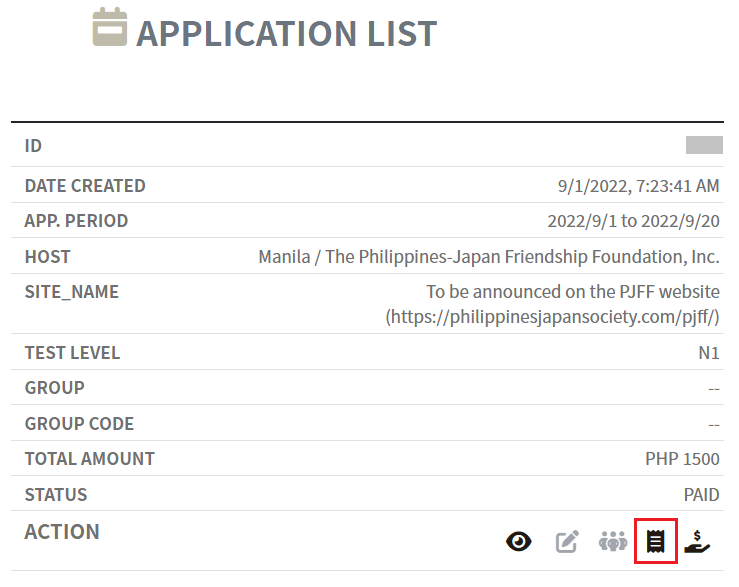This screenshot has width=739, height=587.
Task: Click the grayed-out ID value box
Action: [x=704, y=146]
